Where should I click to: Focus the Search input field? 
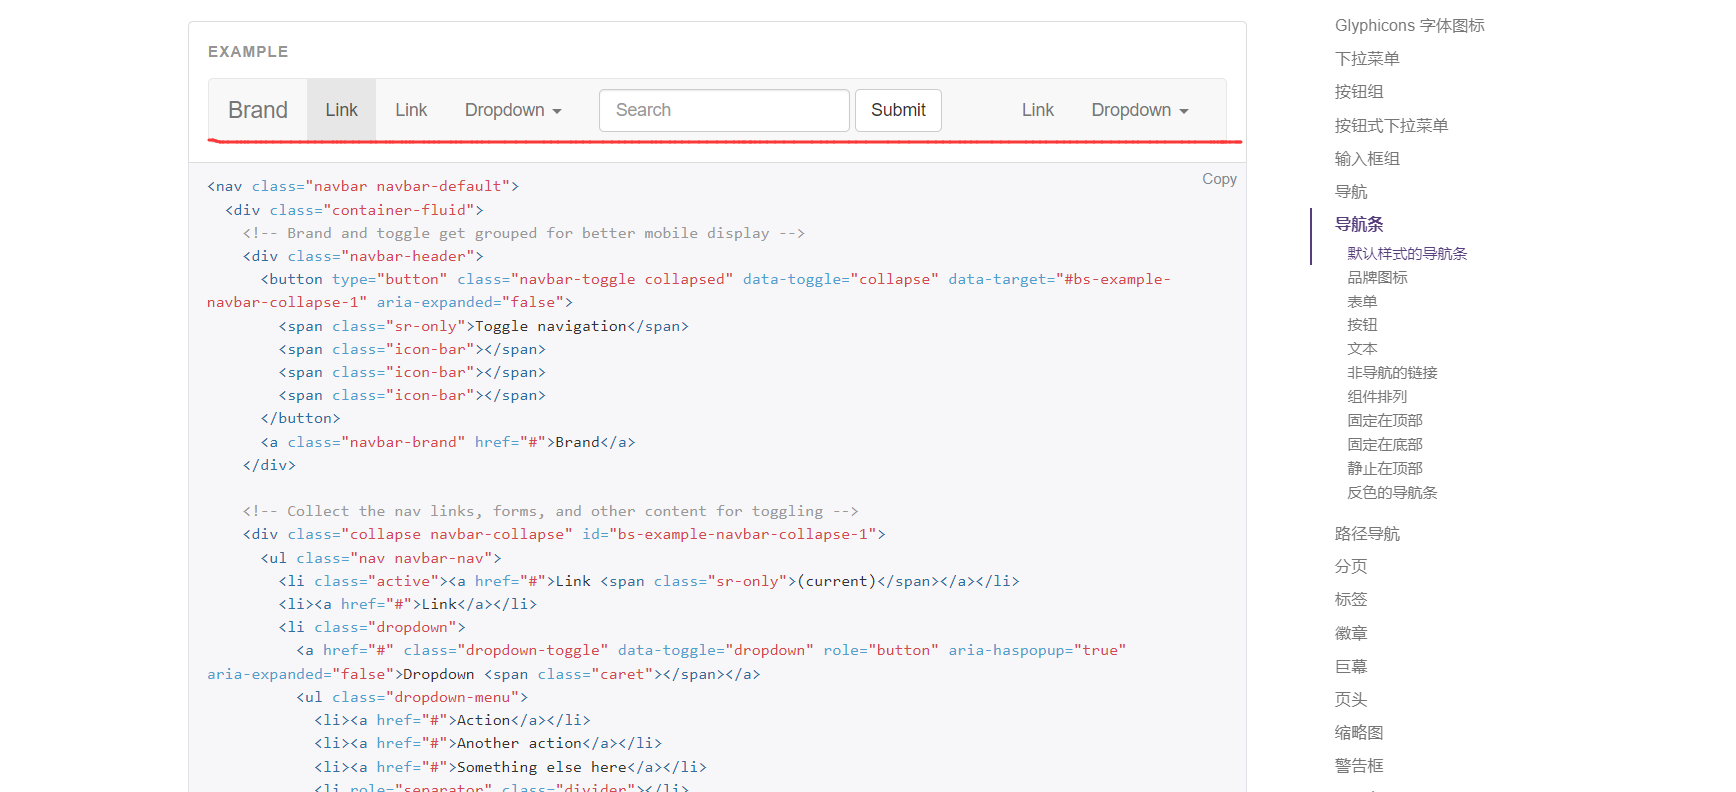[x=724, y=110]
